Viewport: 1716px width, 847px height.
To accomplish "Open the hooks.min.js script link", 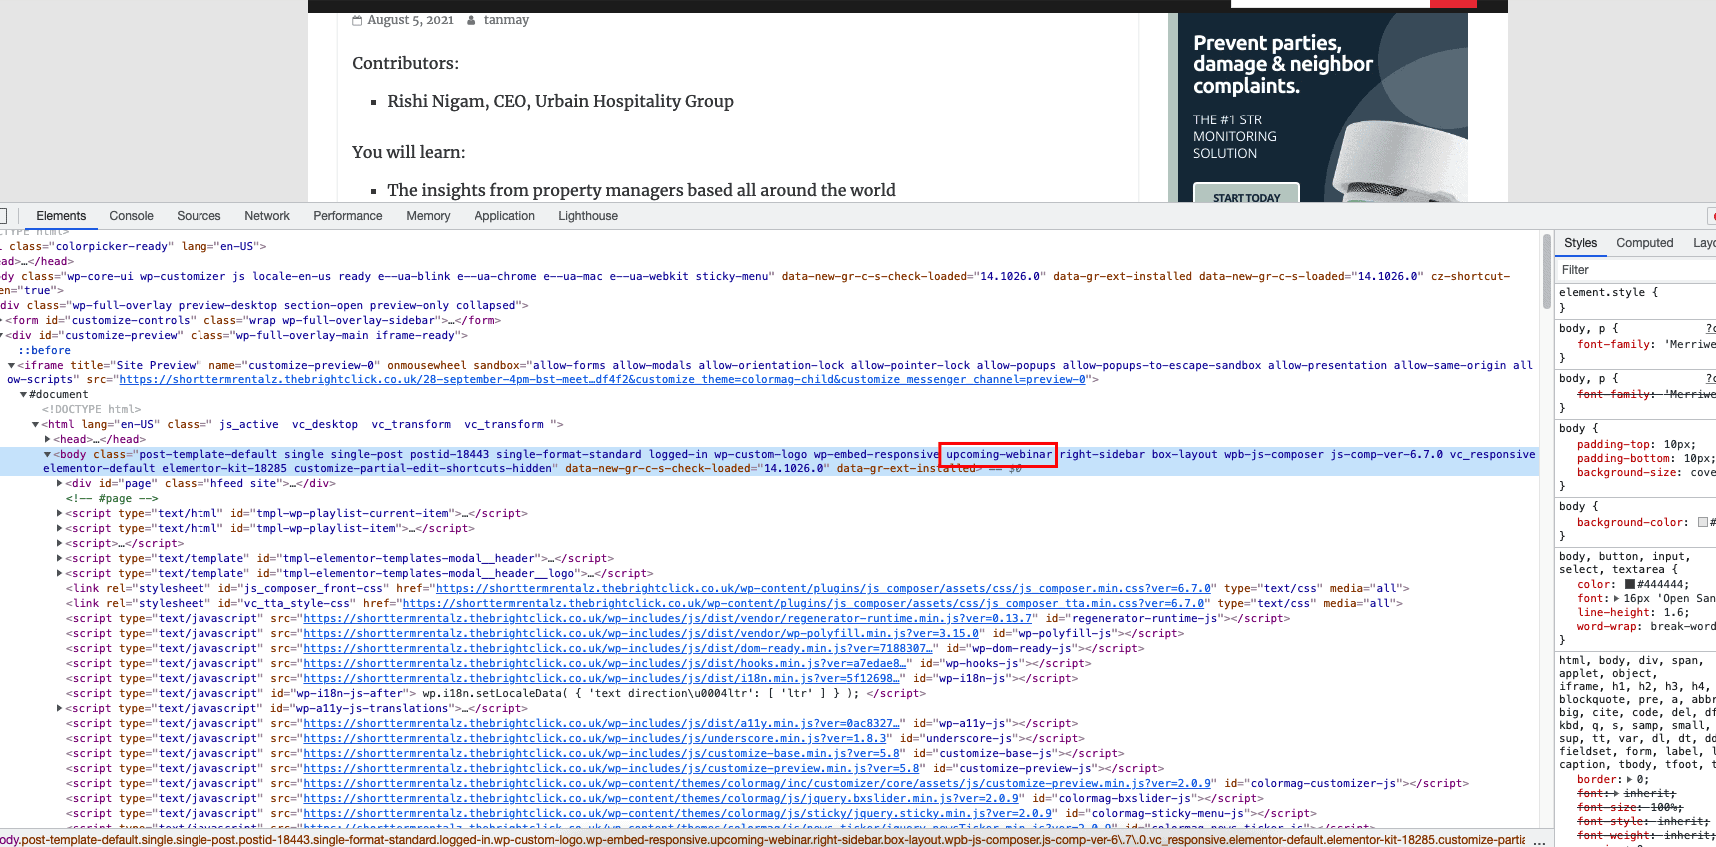I will point(605,664).
